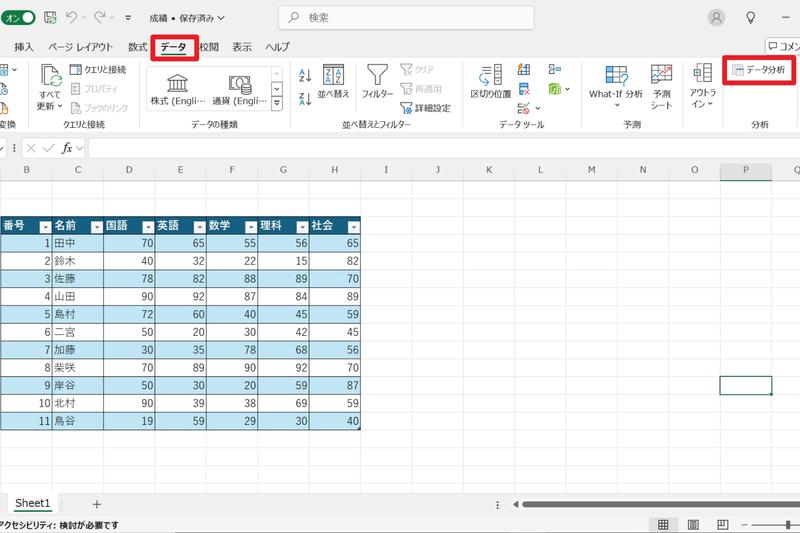
Task: Open the 英語 column filter dropdown
Action: [x=199, y=227]
